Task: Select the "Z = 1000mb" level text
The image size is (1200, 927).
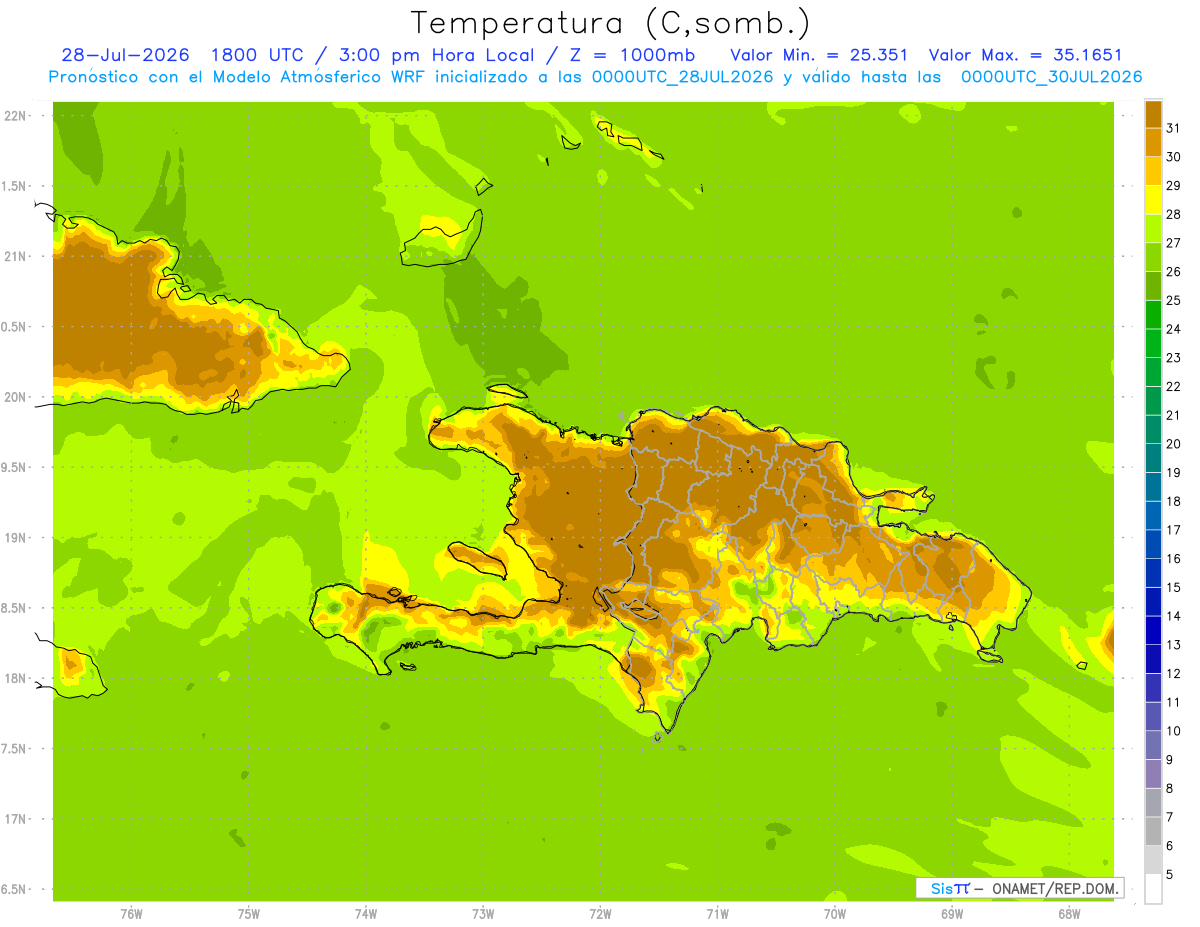Action: (x=633, y=55)
